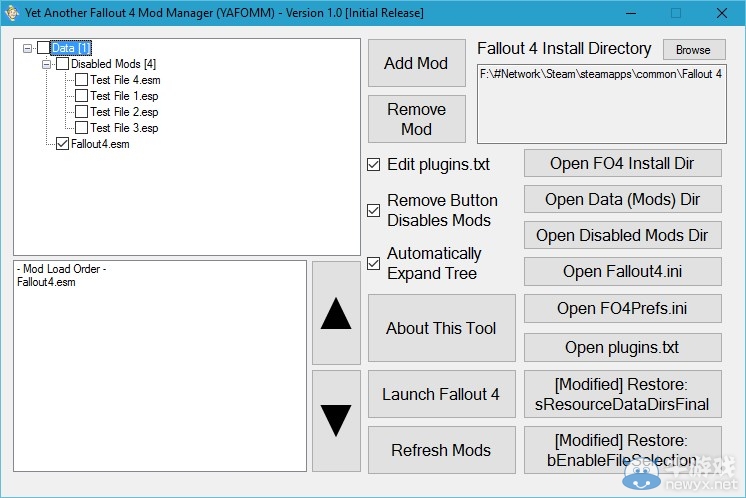Screen dimensions: 746x498
Task: Check the Test File 1.esp checkbox
Action: coord(81,96)
